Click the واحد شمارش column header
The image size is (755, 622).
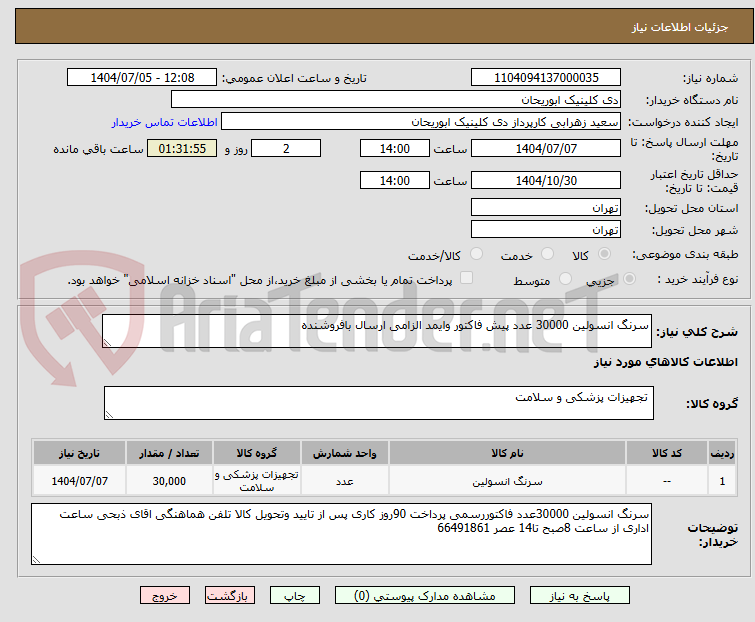pos(345,453)
